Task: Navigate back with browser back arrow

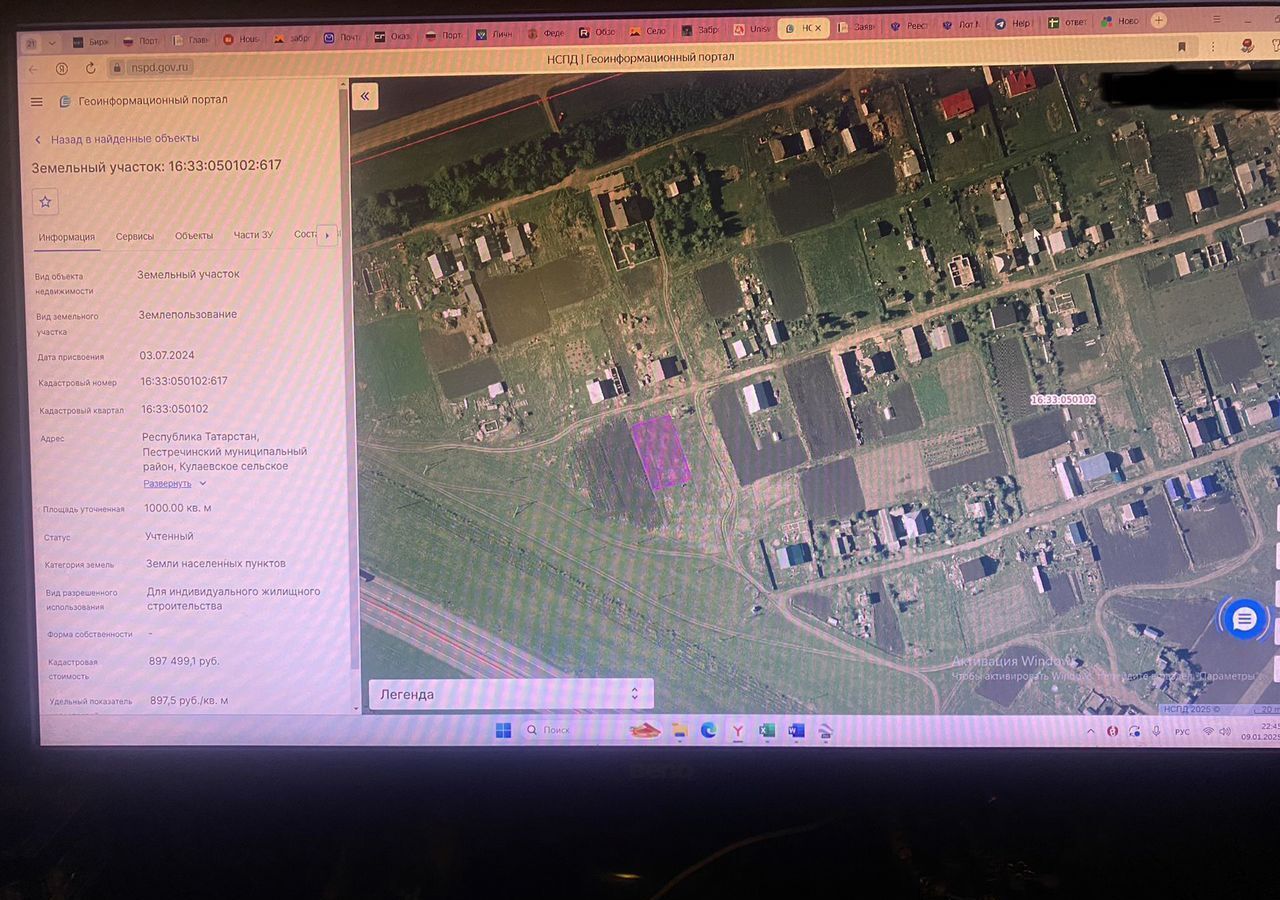Action: pyautogui.click(x=32, y=69)
